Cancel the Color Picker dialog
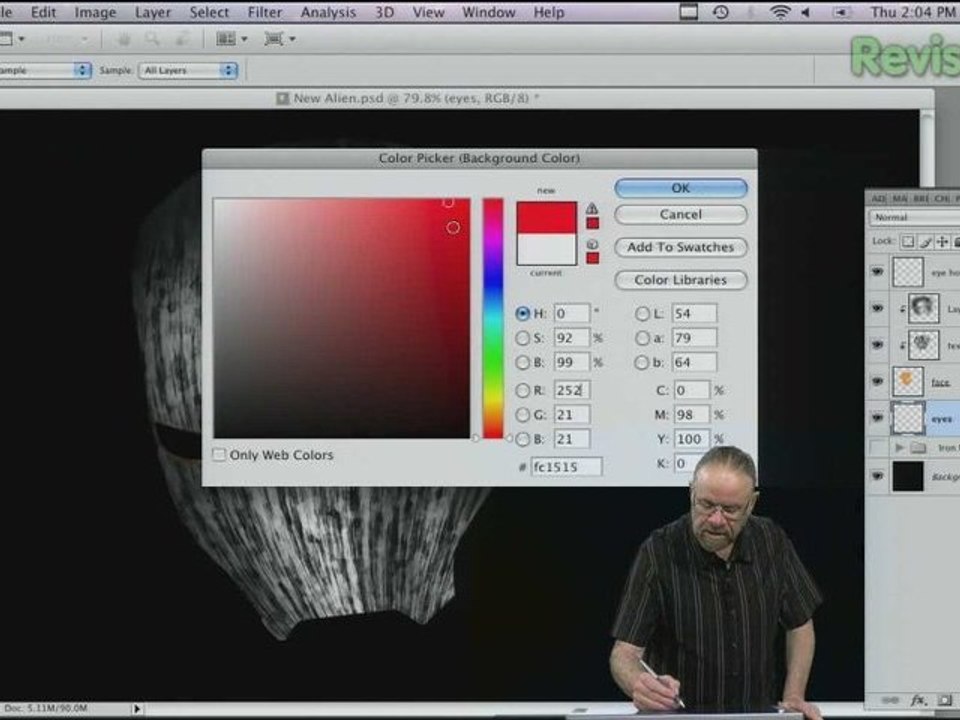 (x=681, y=214)
